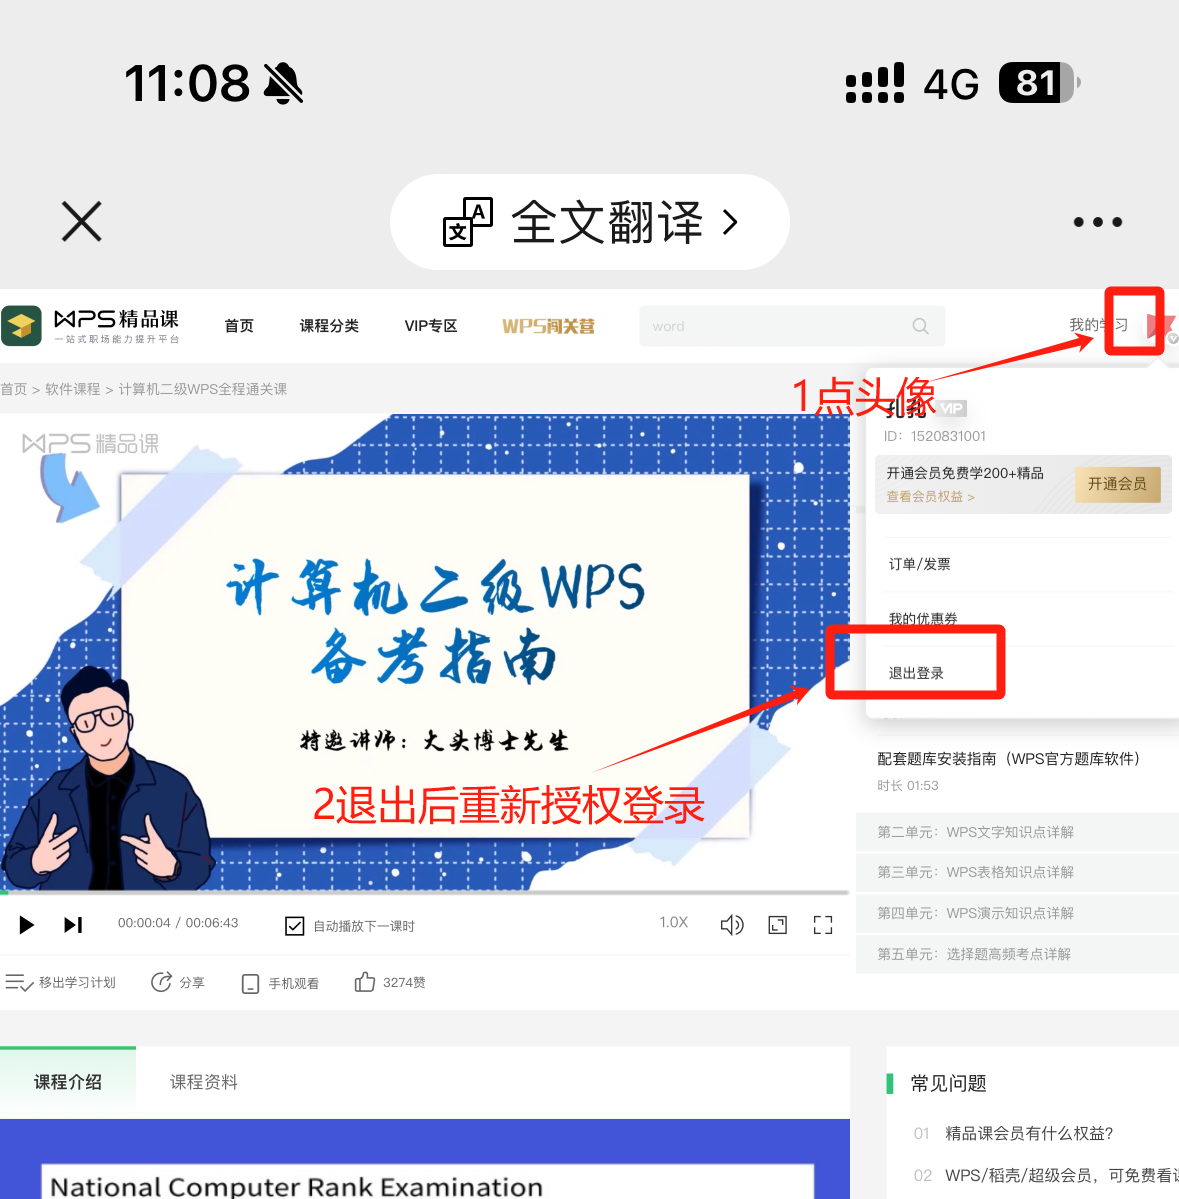Click 开通会员 button
The width and height of the screenshot is (1179, 1199).
tap(1117, 484)
